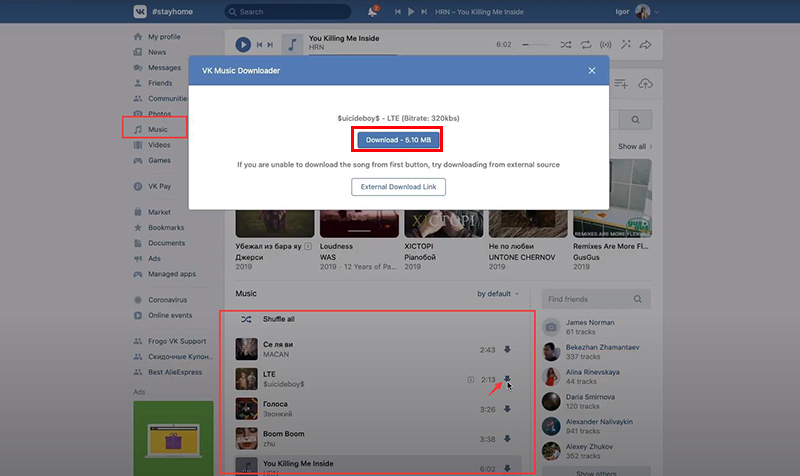Click External Download Link button

click(x=398, y=187)
